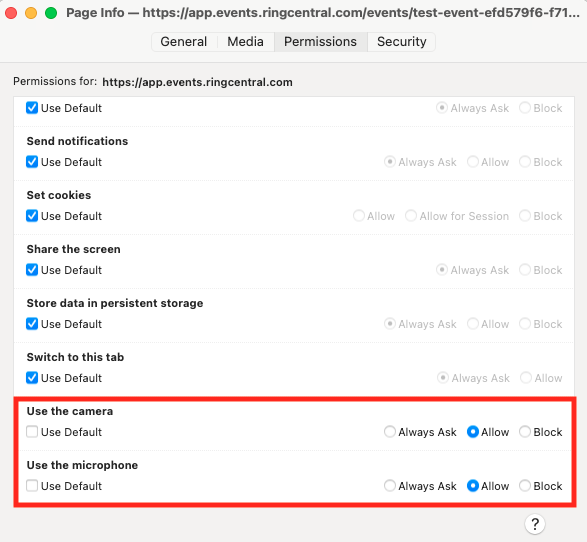Click the help question mark button

pyautogui.click(x=535, y=524)
